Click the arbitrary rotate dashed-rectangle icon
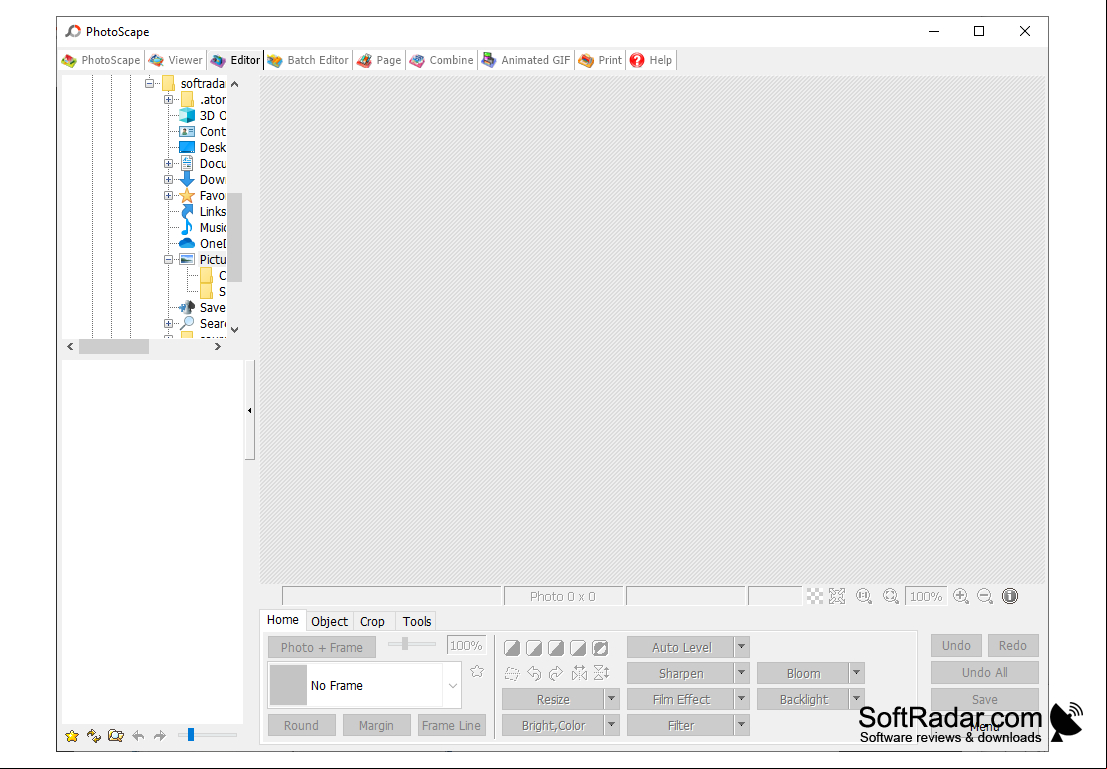 coord(512,674)
